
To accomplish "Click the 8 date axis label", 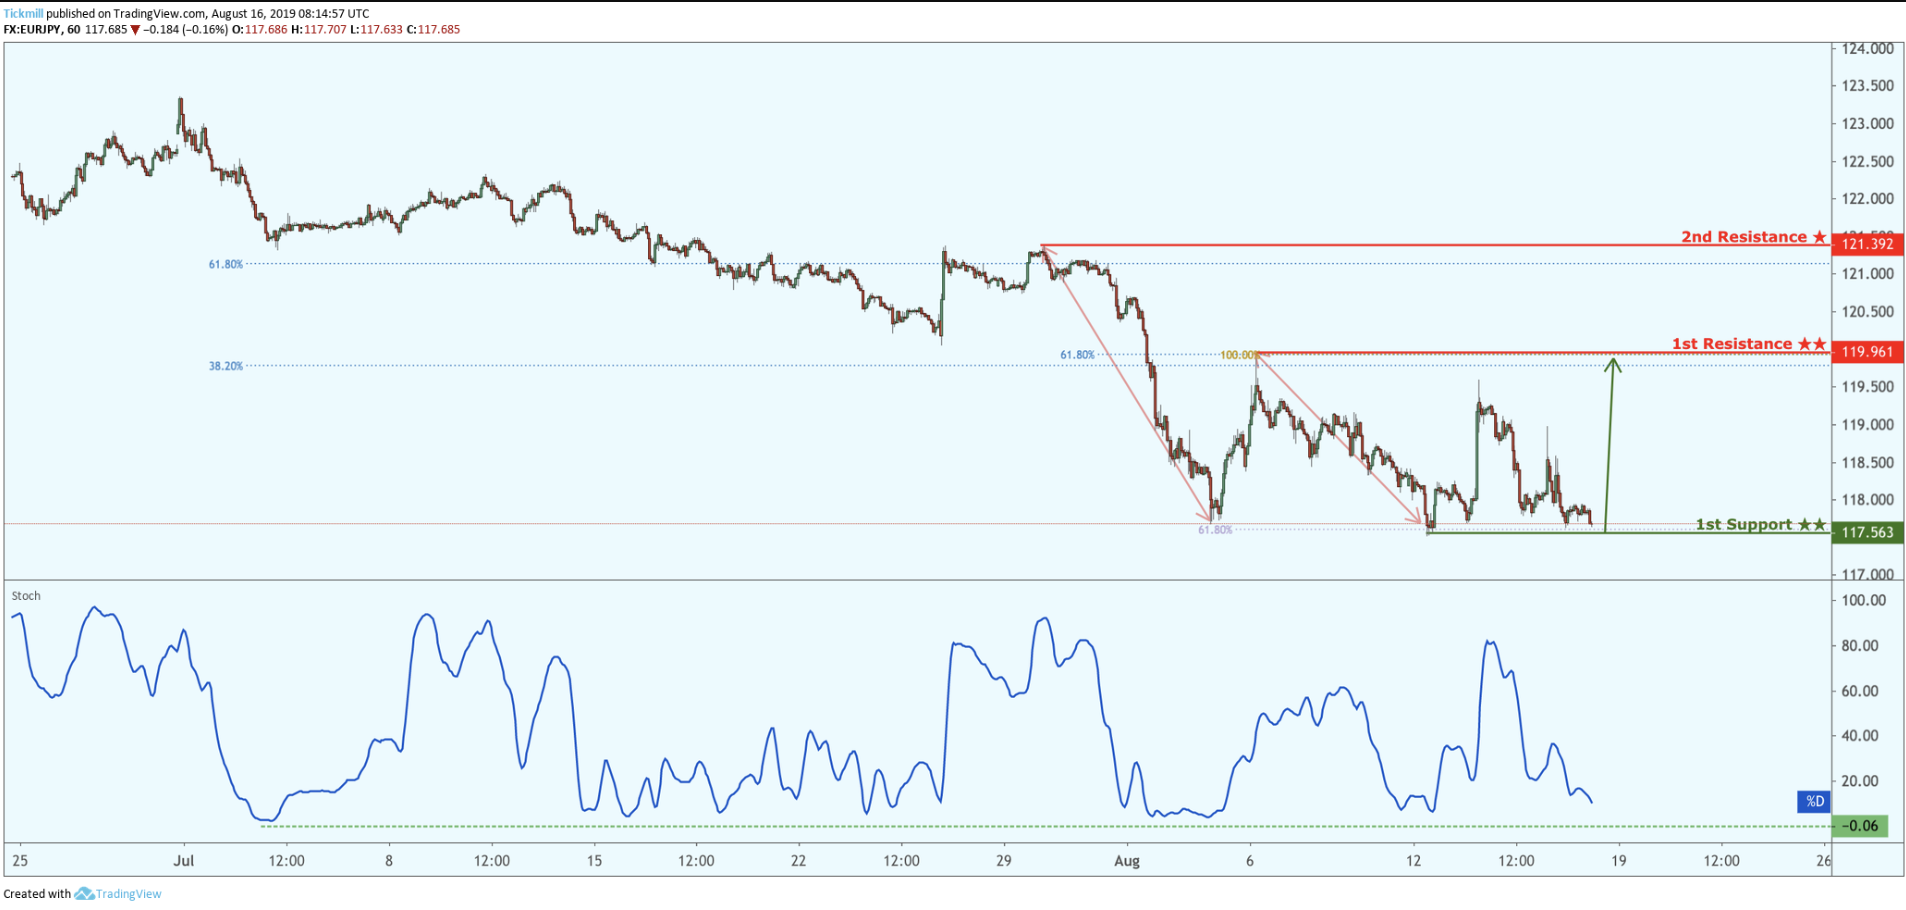I will pyautogui.click(x=389, y=861).
